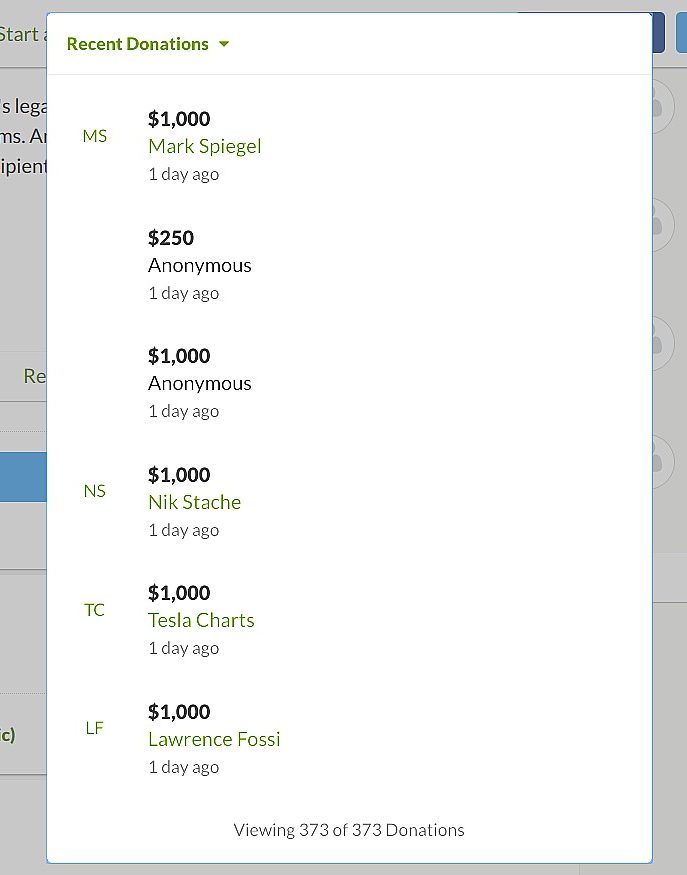Open Mark Spiegel's donor profile
Viewport: 687px width, 875px height.
point(205,146)
